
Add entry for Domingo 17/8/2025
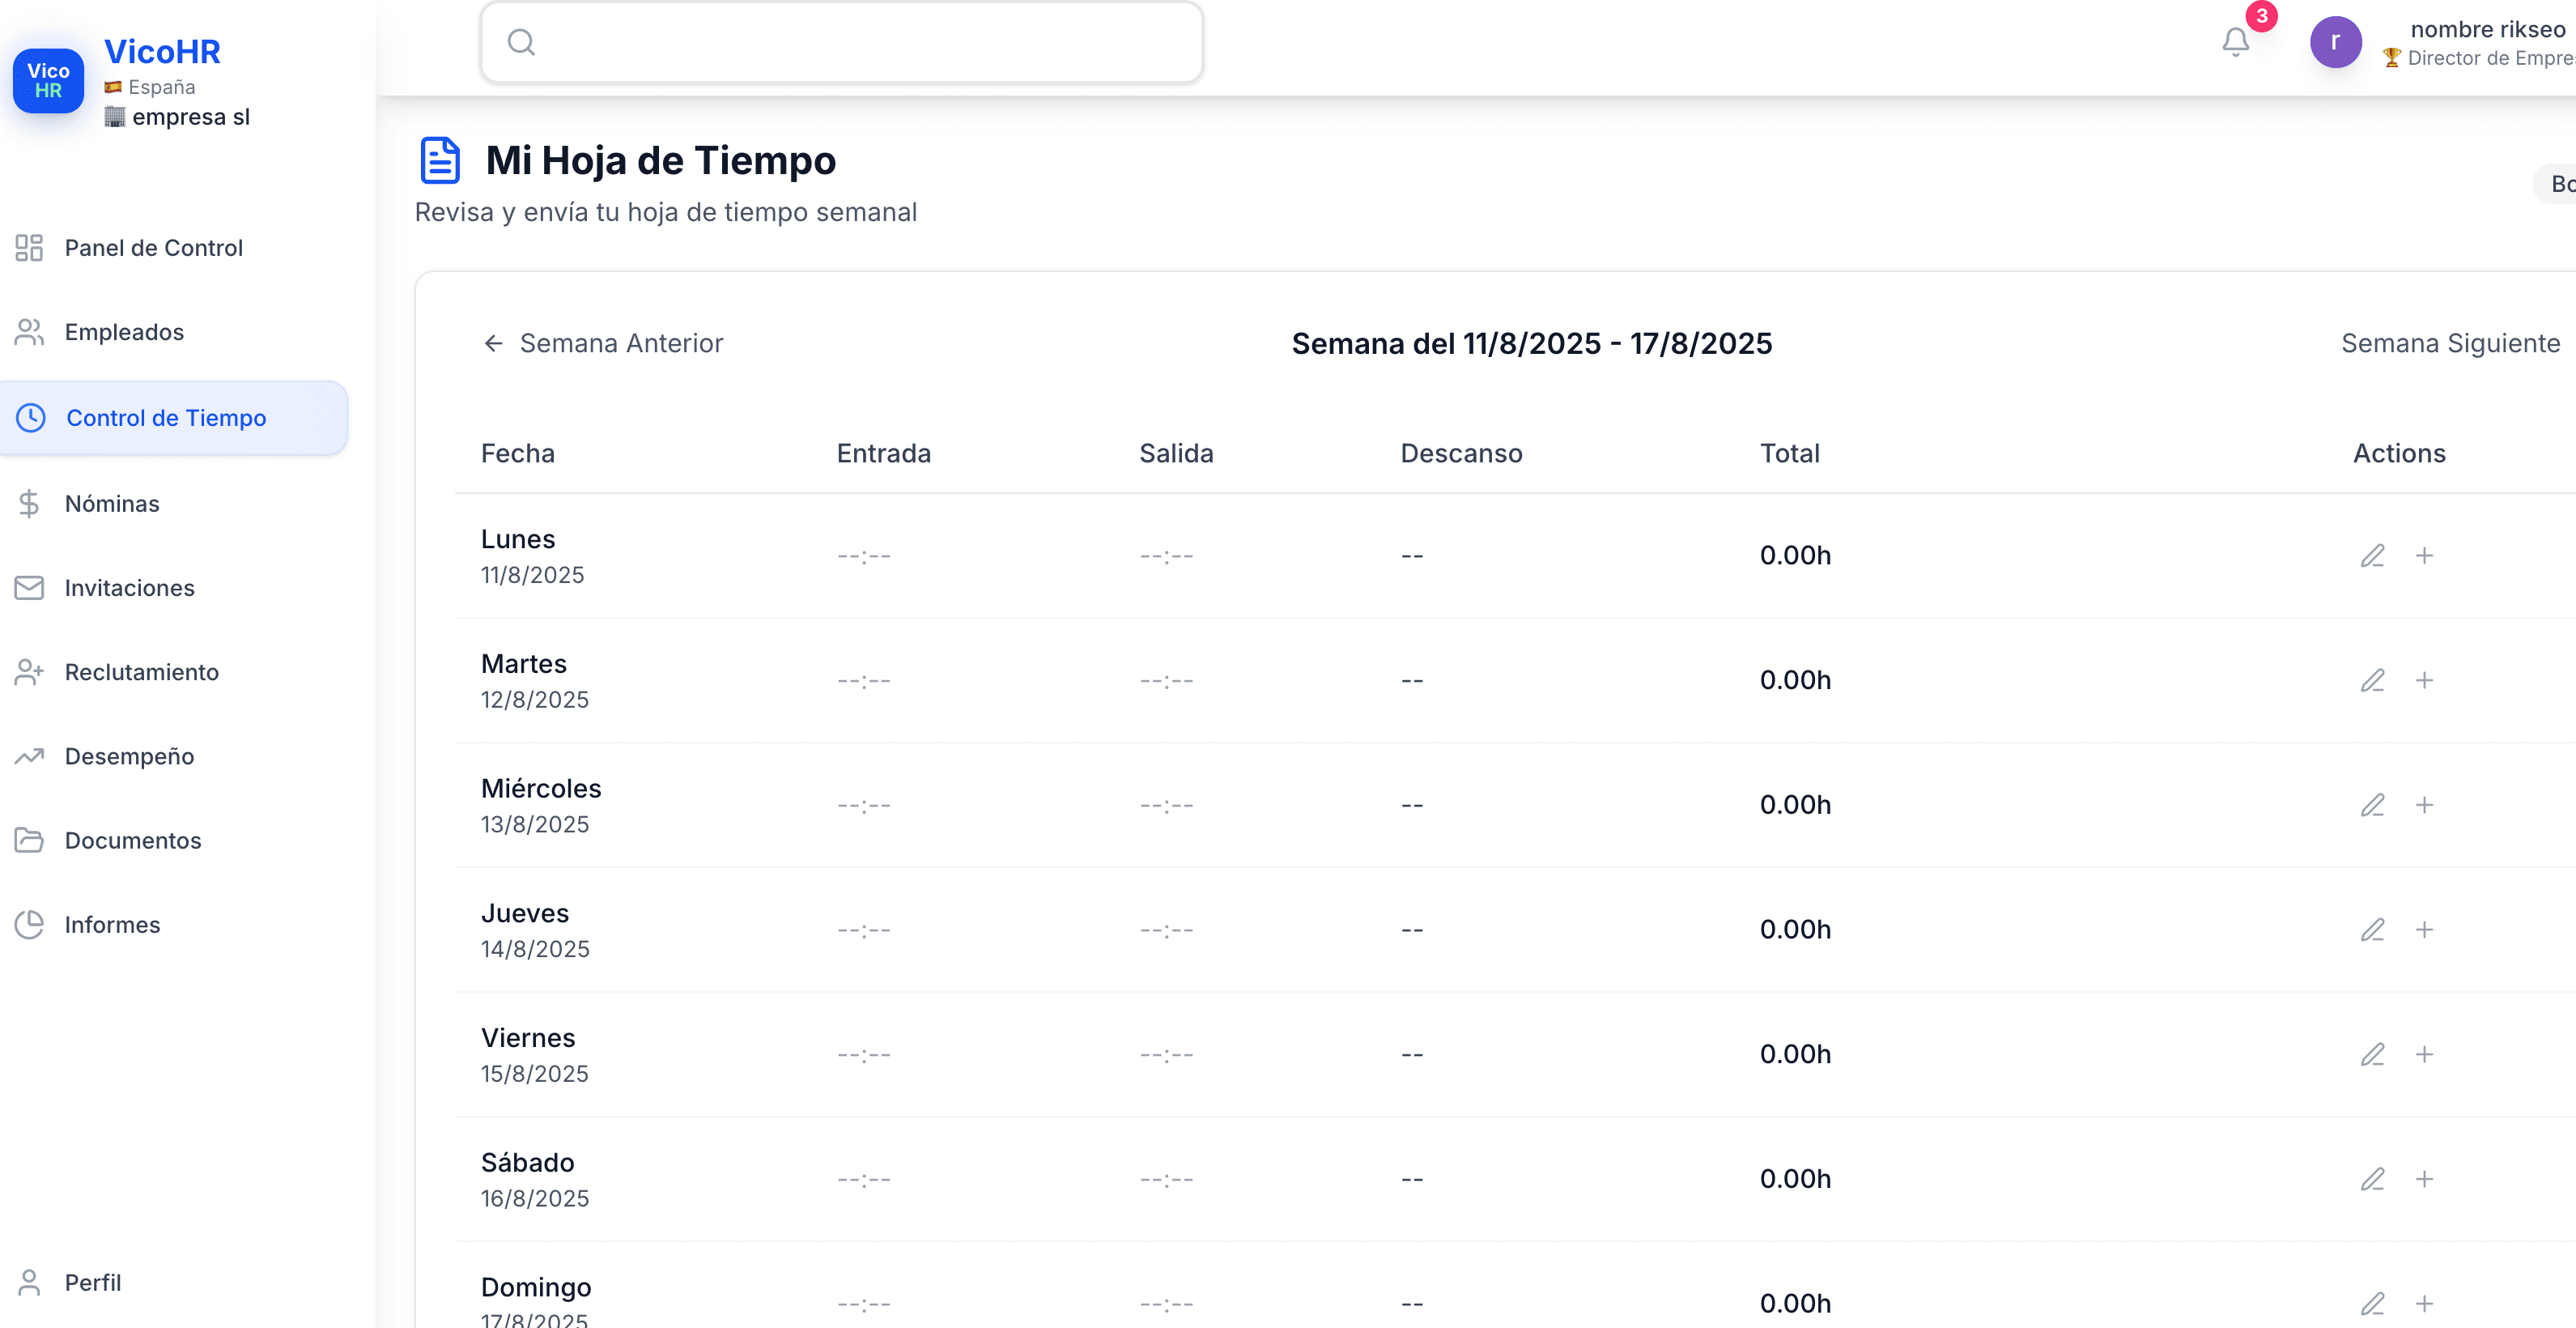point(2424,1303)
